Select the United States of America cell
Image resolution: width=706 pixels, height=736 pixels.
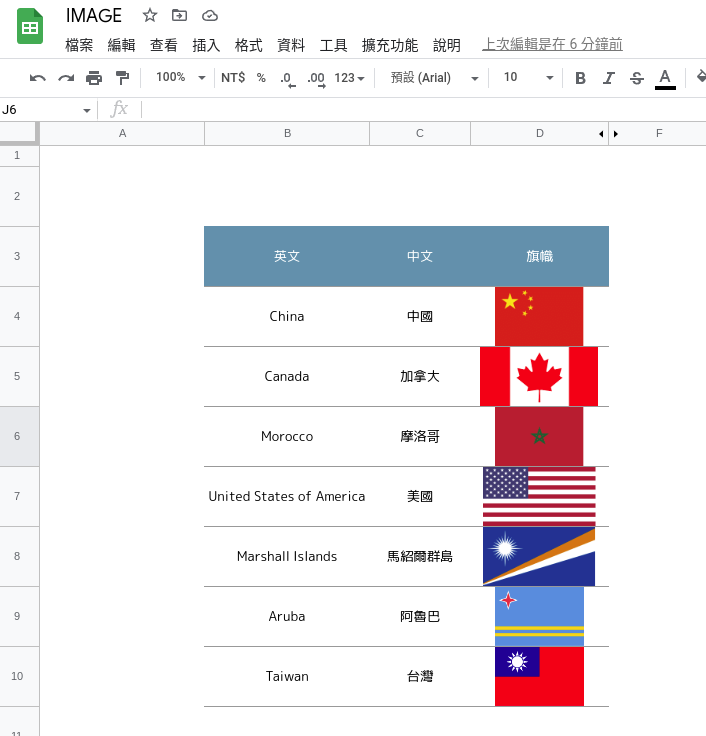(287, 497)
